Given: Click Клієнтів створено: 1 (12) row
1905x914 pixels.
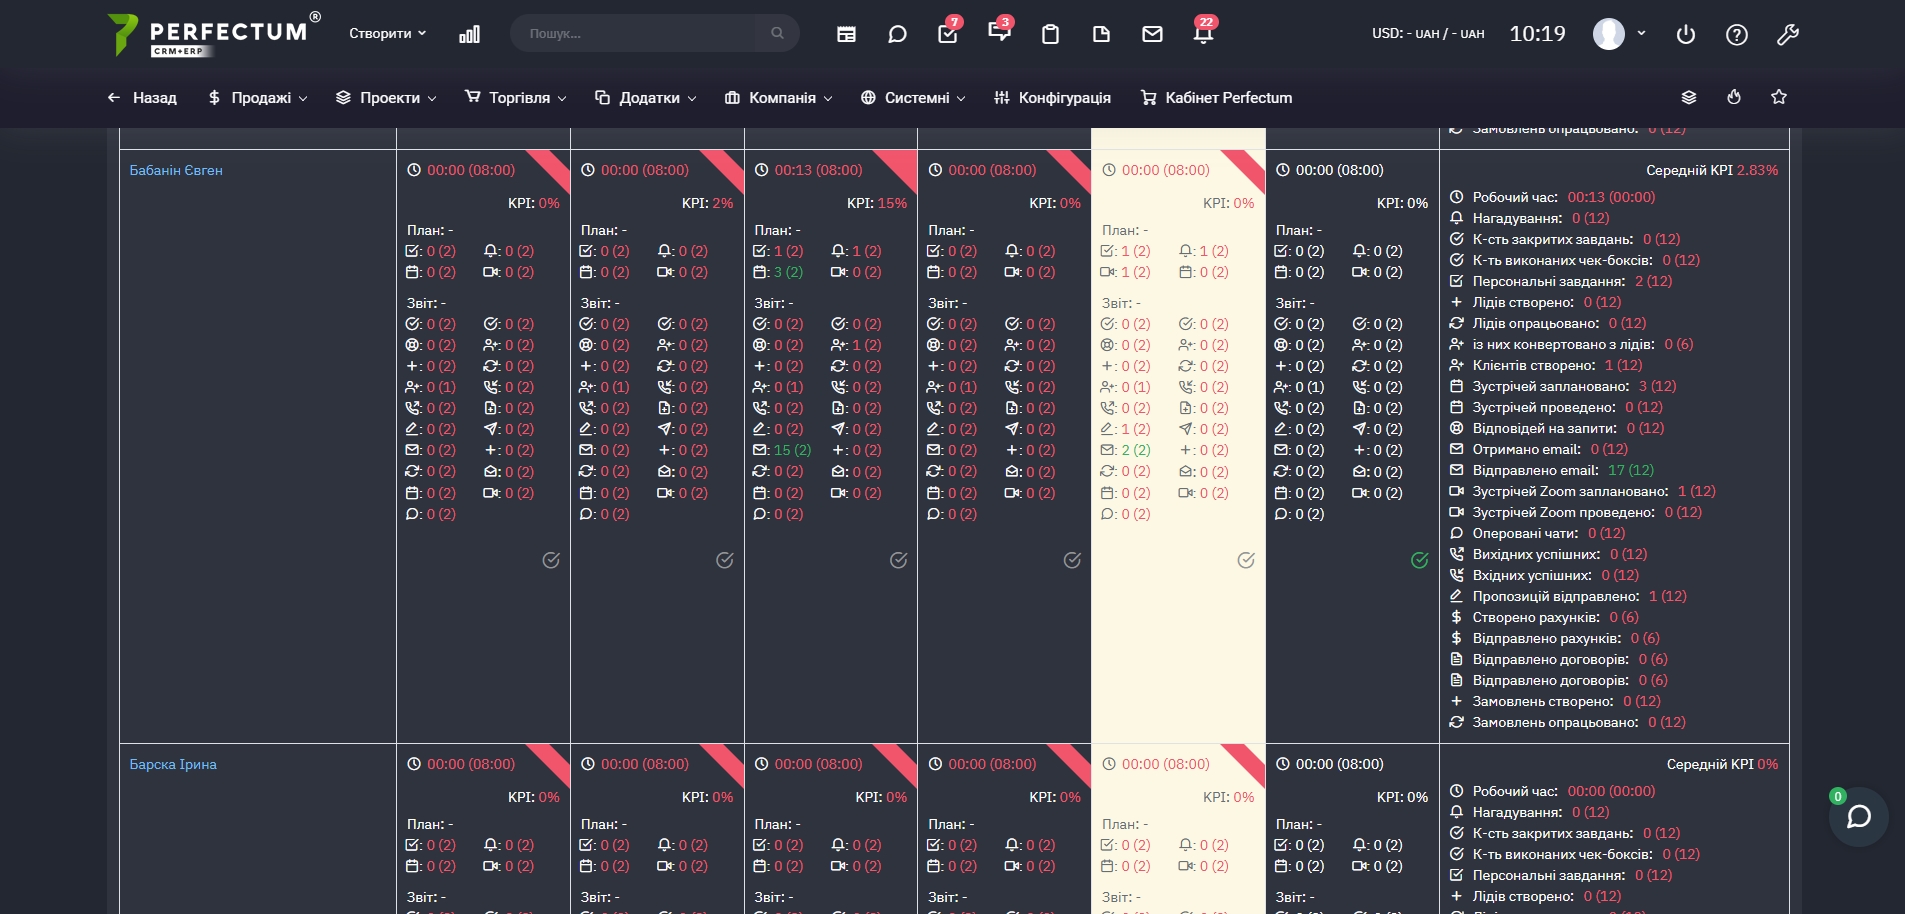Looking at the screenshot, I should point(1546,365).
